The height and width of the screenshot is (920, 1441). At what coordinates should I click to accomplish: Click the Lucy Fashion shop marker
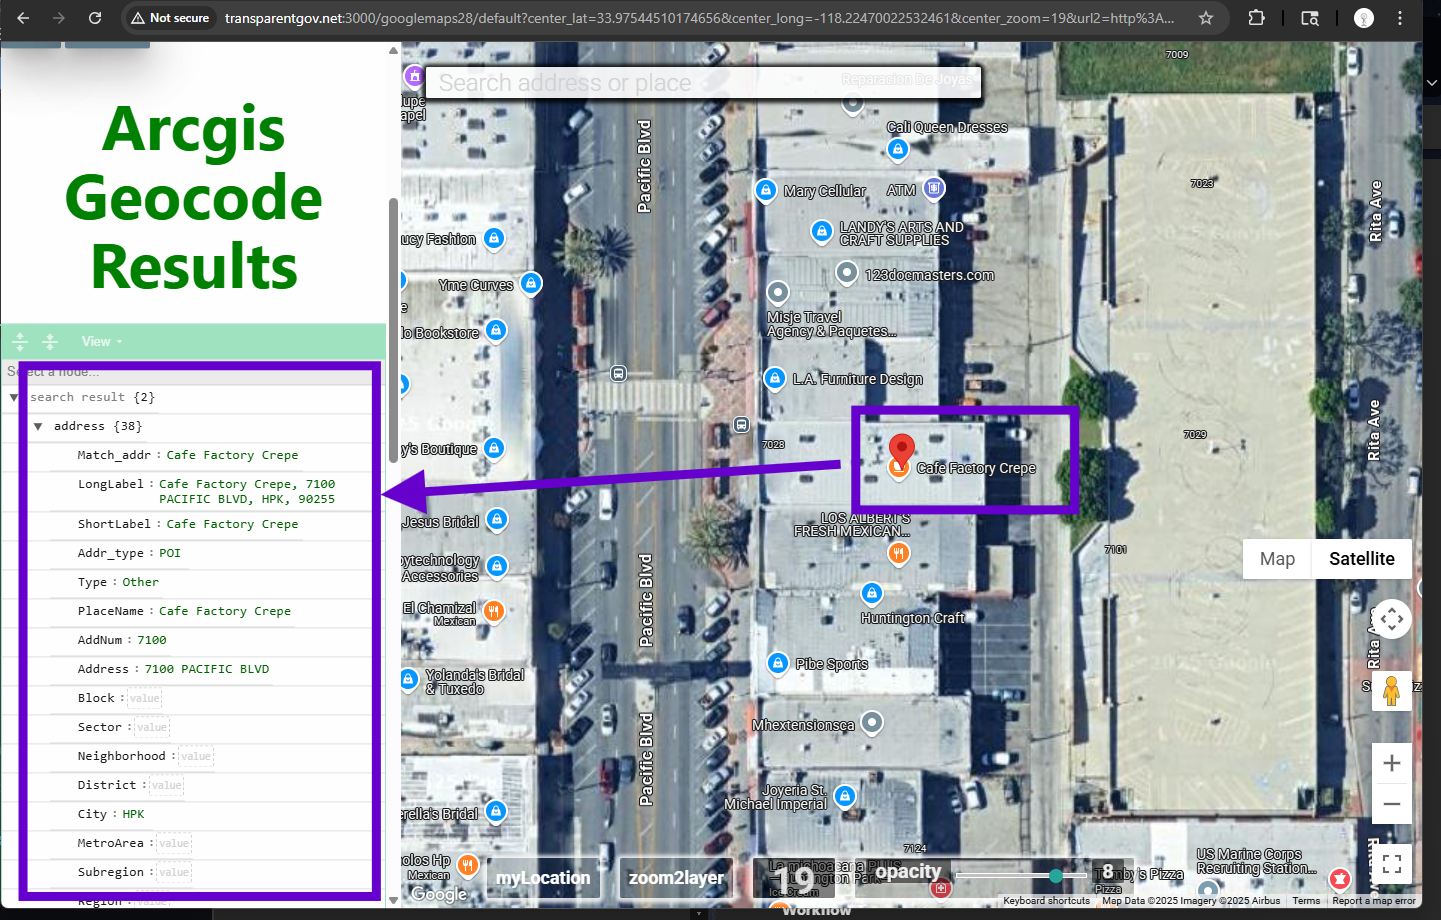tap(494, 238)
